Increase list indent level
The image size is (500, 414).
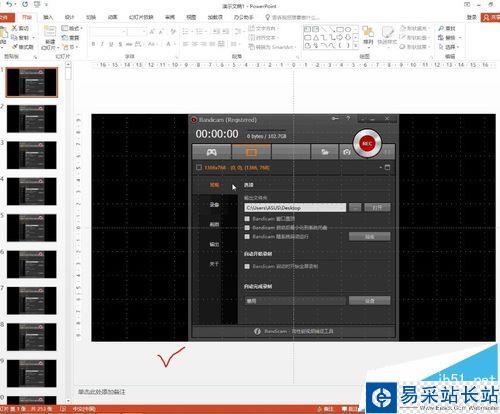tap(226, 32)
